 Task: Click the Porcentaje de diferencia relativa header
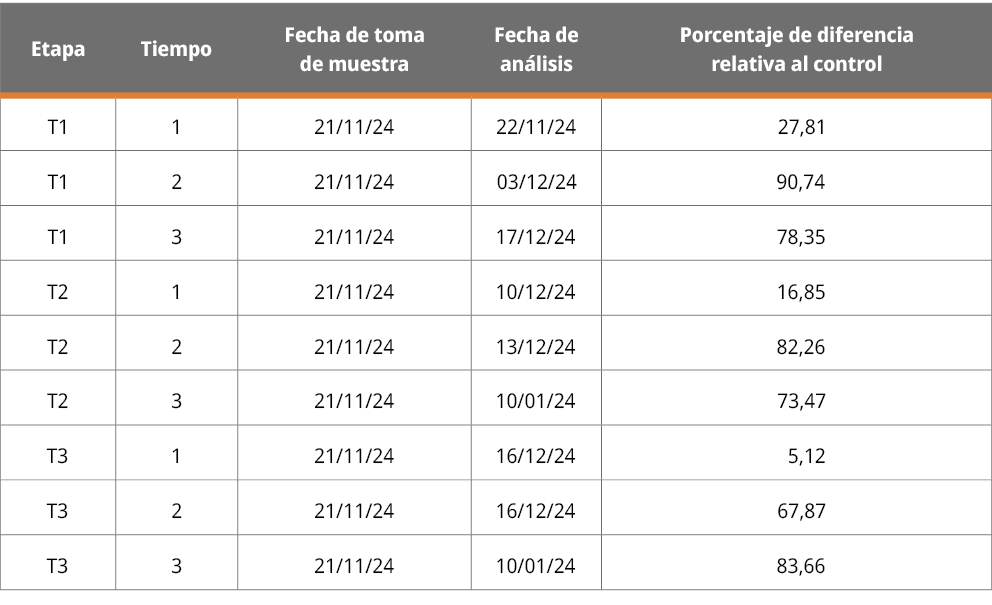coord(796,49)
